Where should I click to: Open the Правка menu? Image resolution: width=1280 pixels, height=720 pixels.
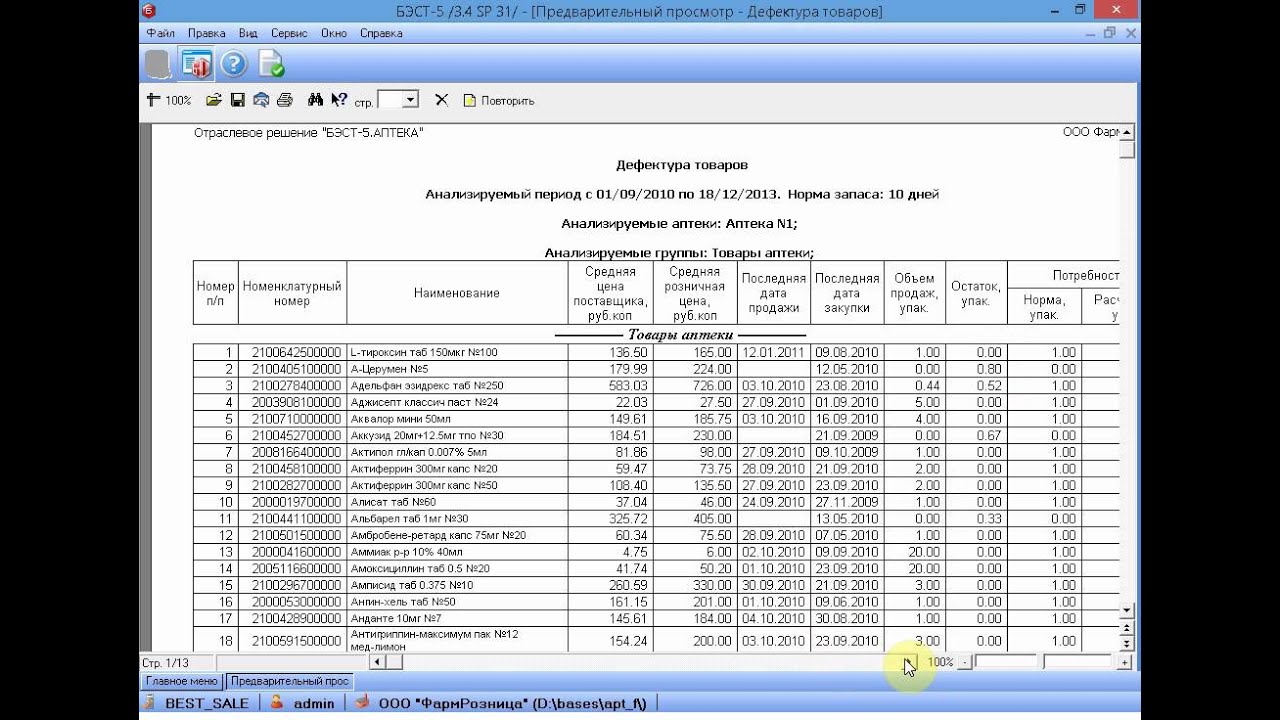206,33
